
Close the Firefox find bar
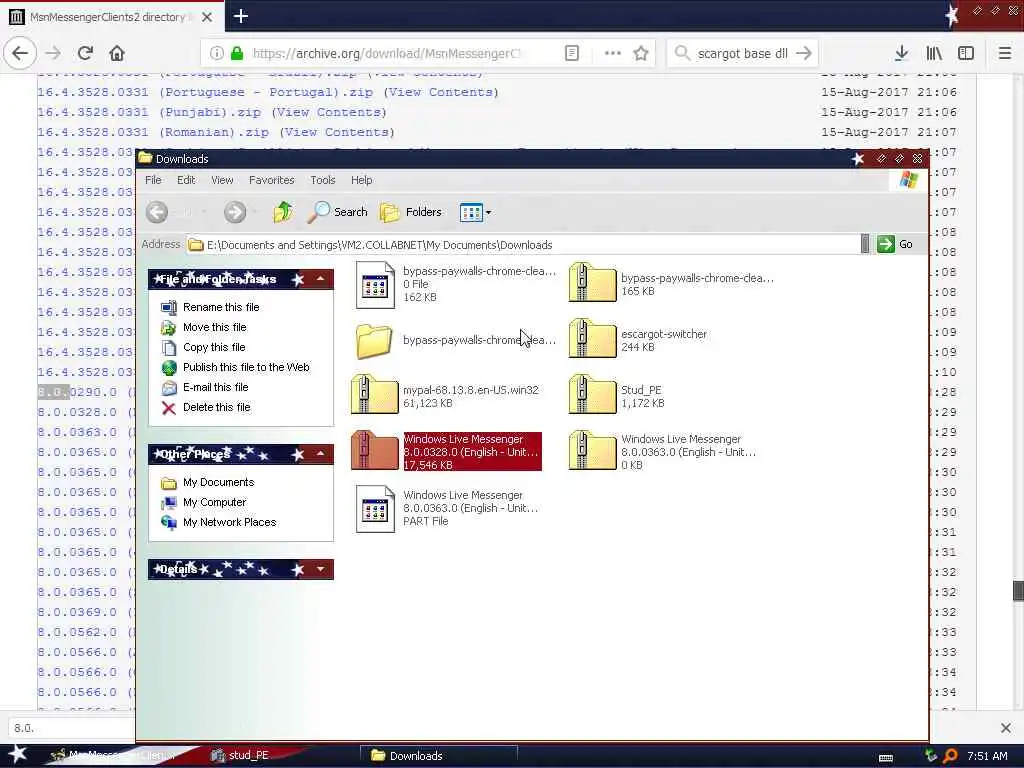(1005, 728)
